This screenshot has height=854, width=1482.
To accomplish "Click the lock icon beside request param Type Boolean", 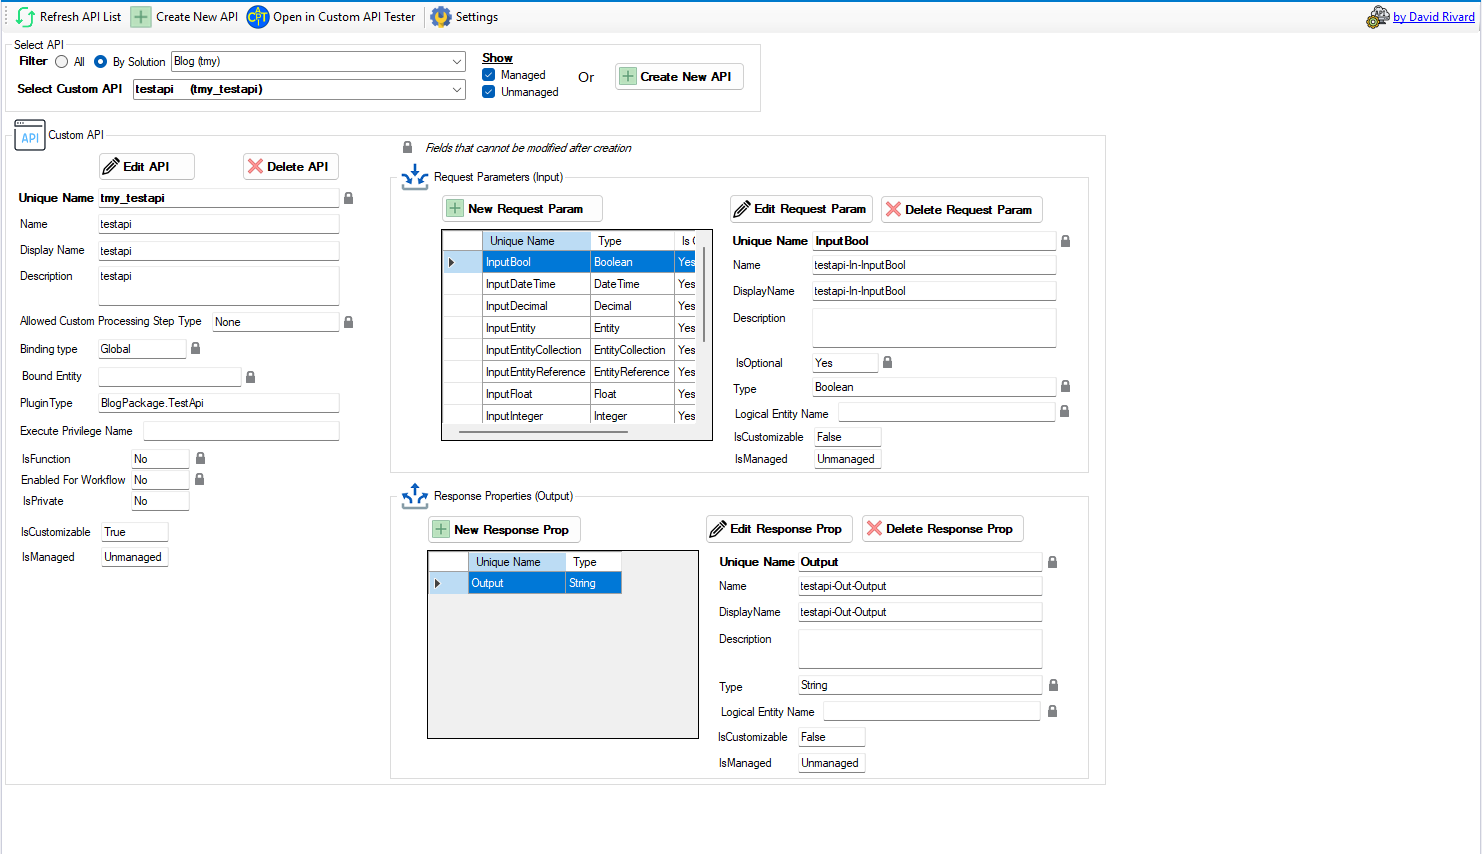I will (1065, 386).
